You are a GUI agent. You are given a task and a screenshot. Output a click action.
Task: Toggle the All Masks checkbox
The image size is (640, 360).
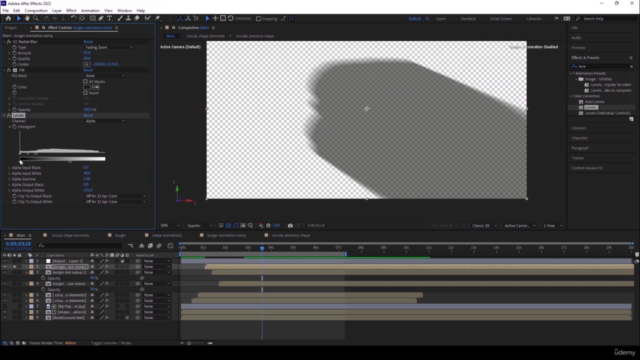pyautogui.click(x=85, y=82)
